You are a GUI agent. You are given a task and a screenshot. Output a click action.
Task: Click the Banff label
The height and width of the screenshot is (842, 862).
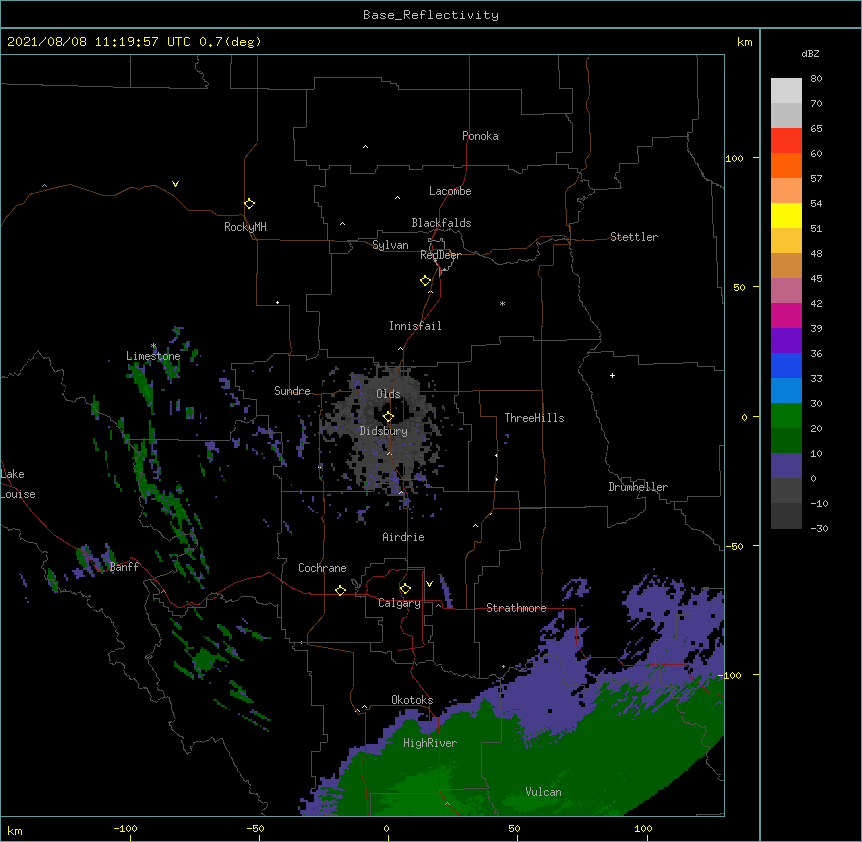click(124, 567)
